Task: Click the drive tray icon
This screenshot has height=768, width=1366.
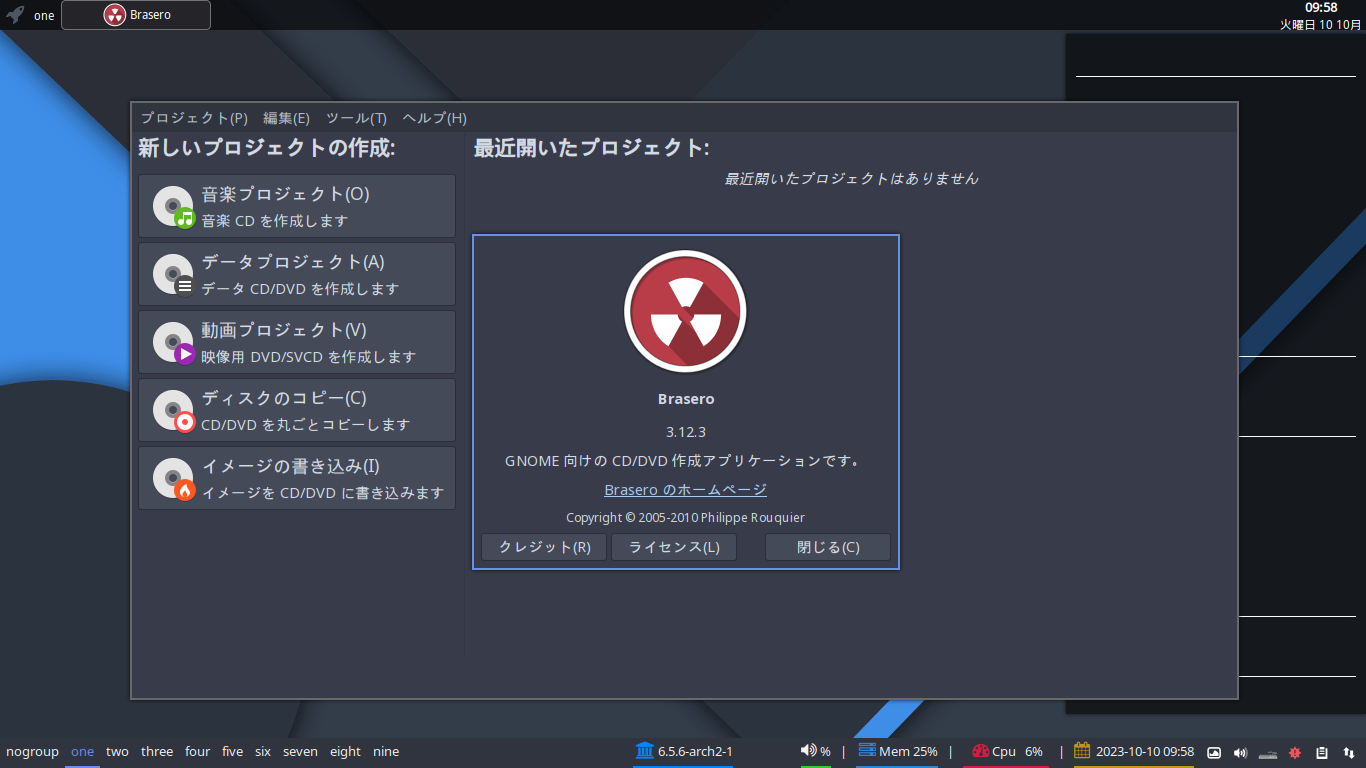Action: 1268,753
